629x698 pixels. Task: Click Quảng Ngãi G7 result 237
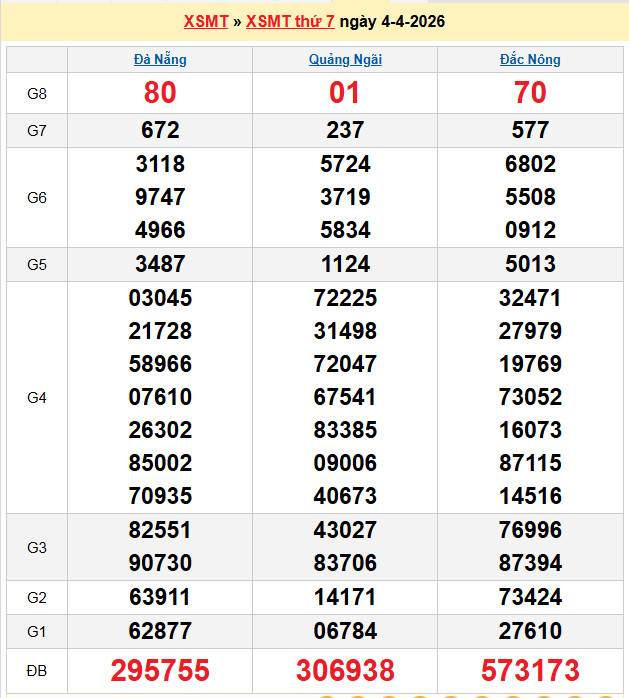pyautogui.click(x=345, y=130)
